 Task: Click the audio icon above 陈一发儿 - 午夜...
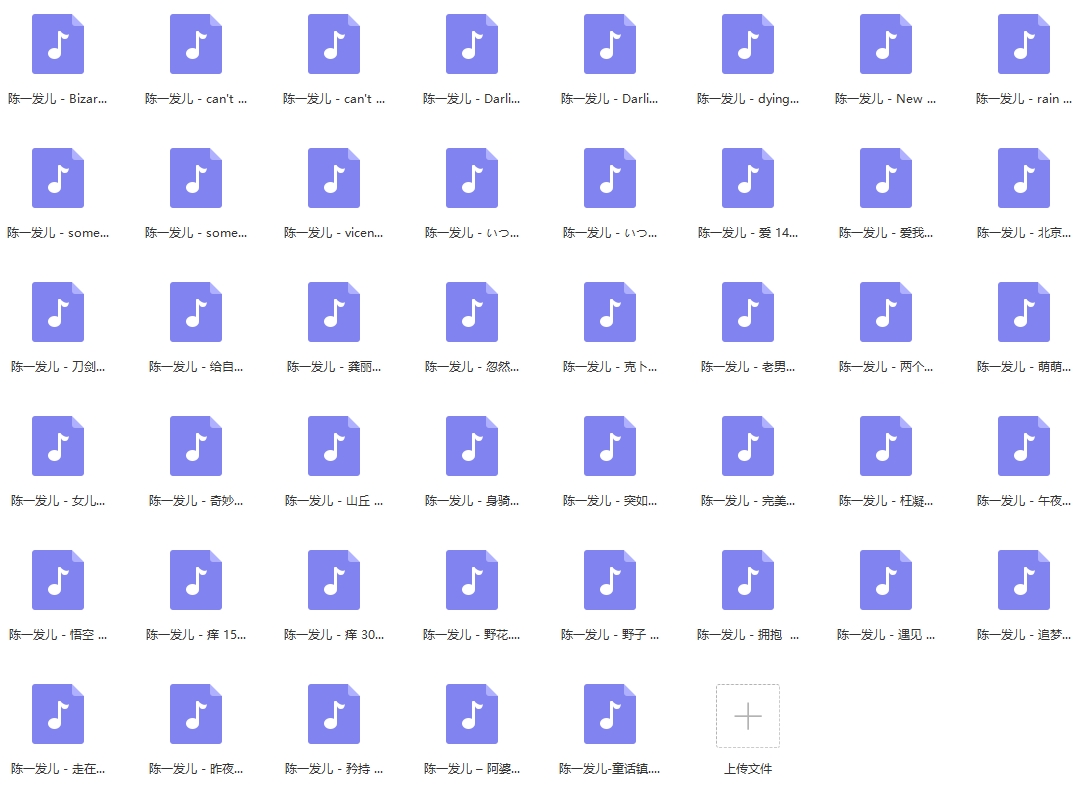click(1024, 447)
